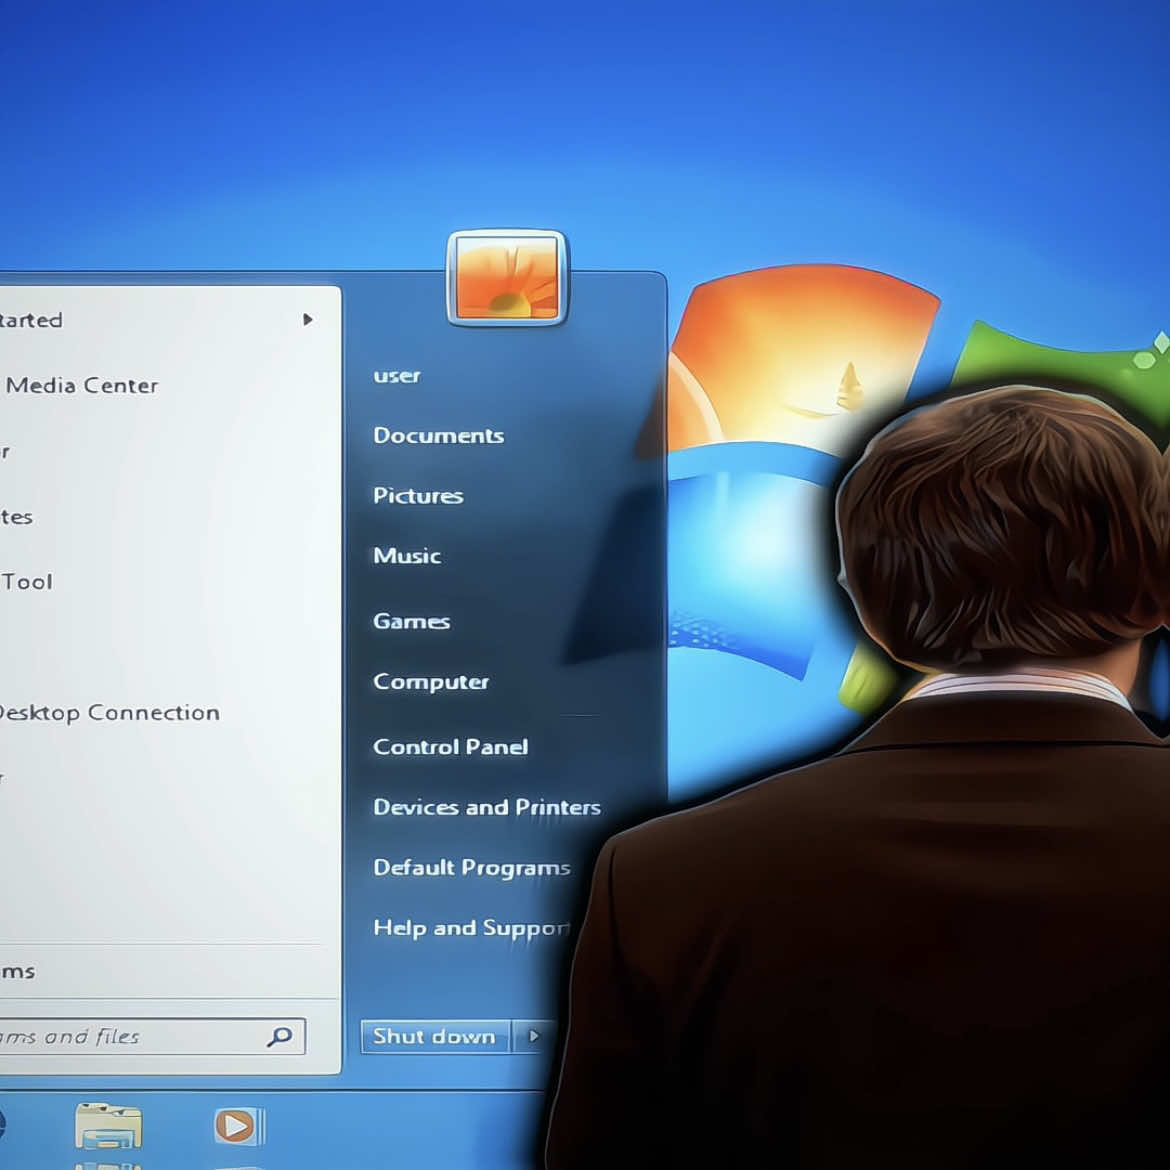Open Games from the Start menu
Viewport: 1170px width, 1170px height.
(x=411, y=621)
